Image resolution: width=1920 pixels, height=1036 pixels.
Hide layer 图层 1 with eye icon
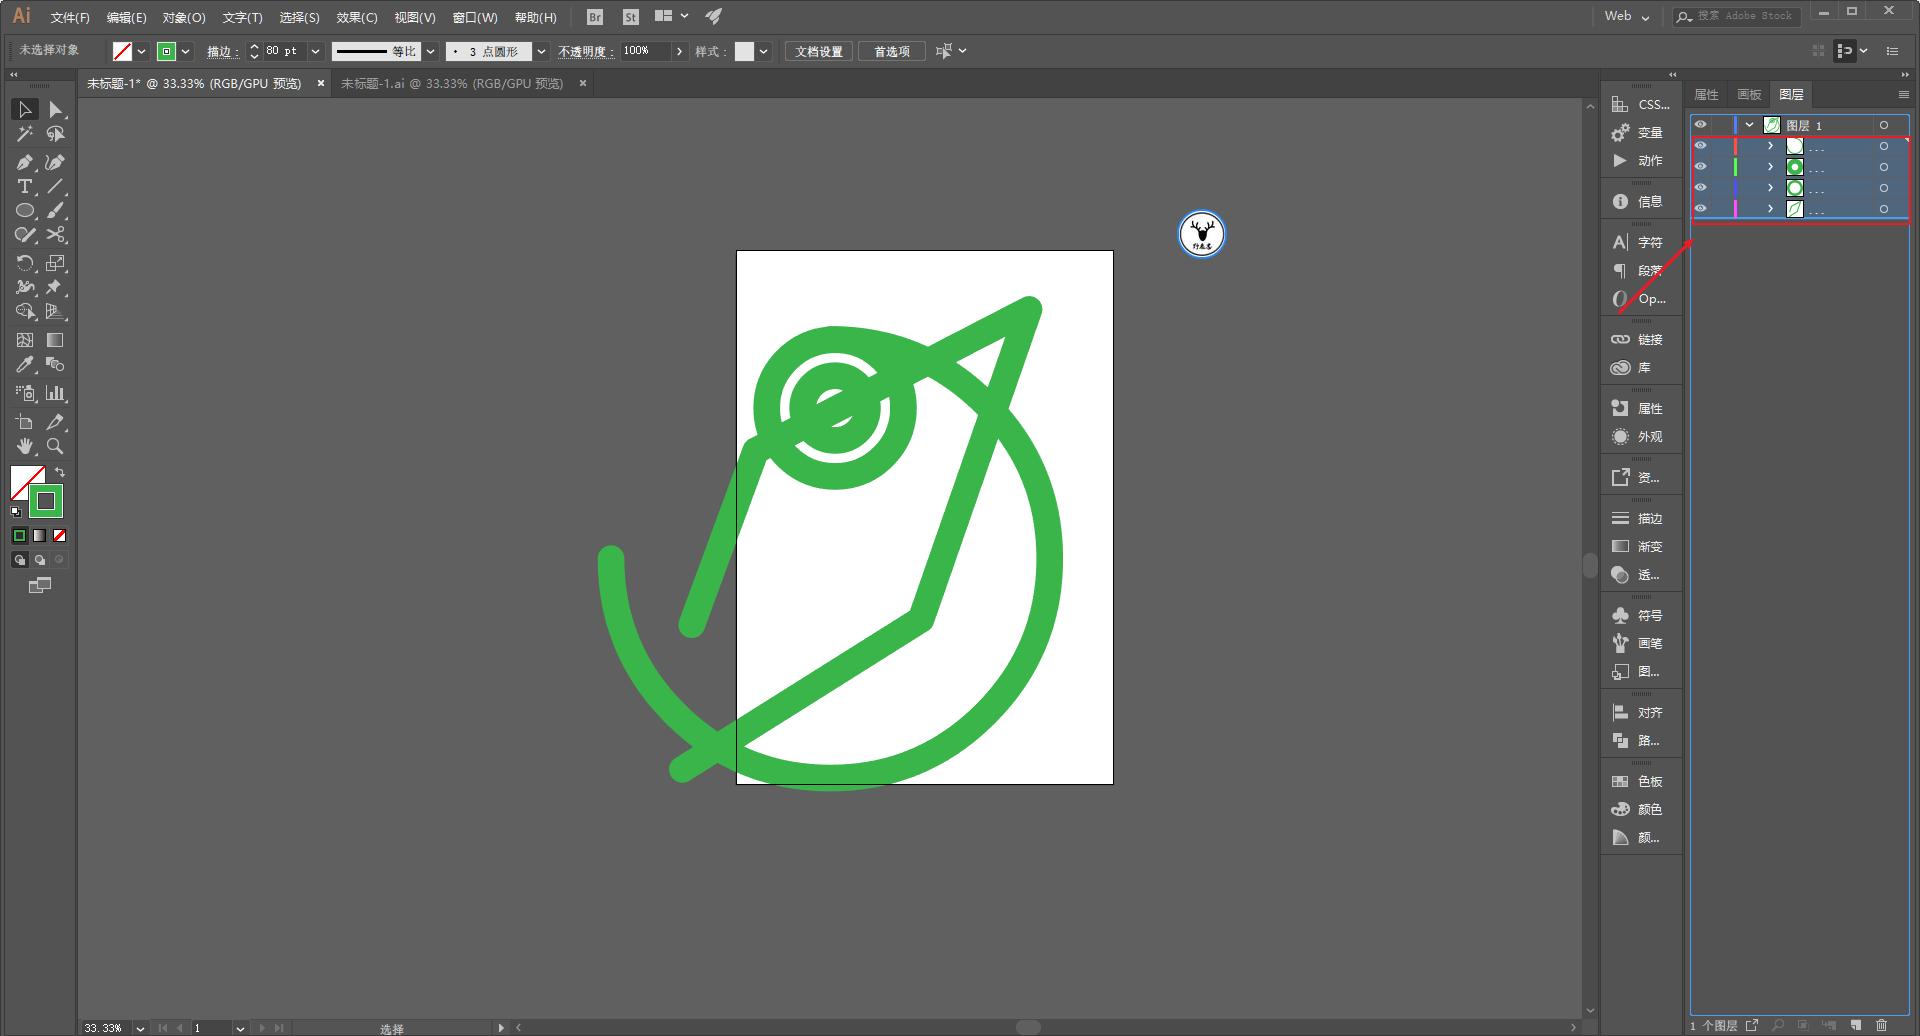pos(1700,125)
